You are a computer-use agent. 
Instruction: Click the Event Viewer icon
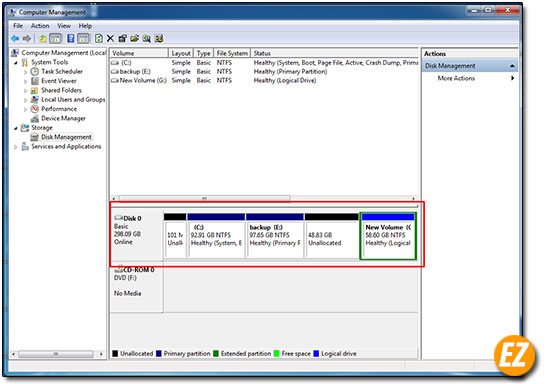[x=34, y=81]
